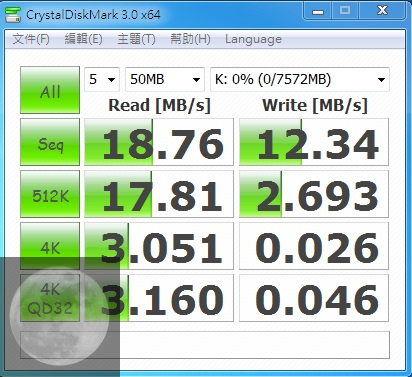Open the 主題(T) menu
Screen dimensions: 412x377
[136, 39]
